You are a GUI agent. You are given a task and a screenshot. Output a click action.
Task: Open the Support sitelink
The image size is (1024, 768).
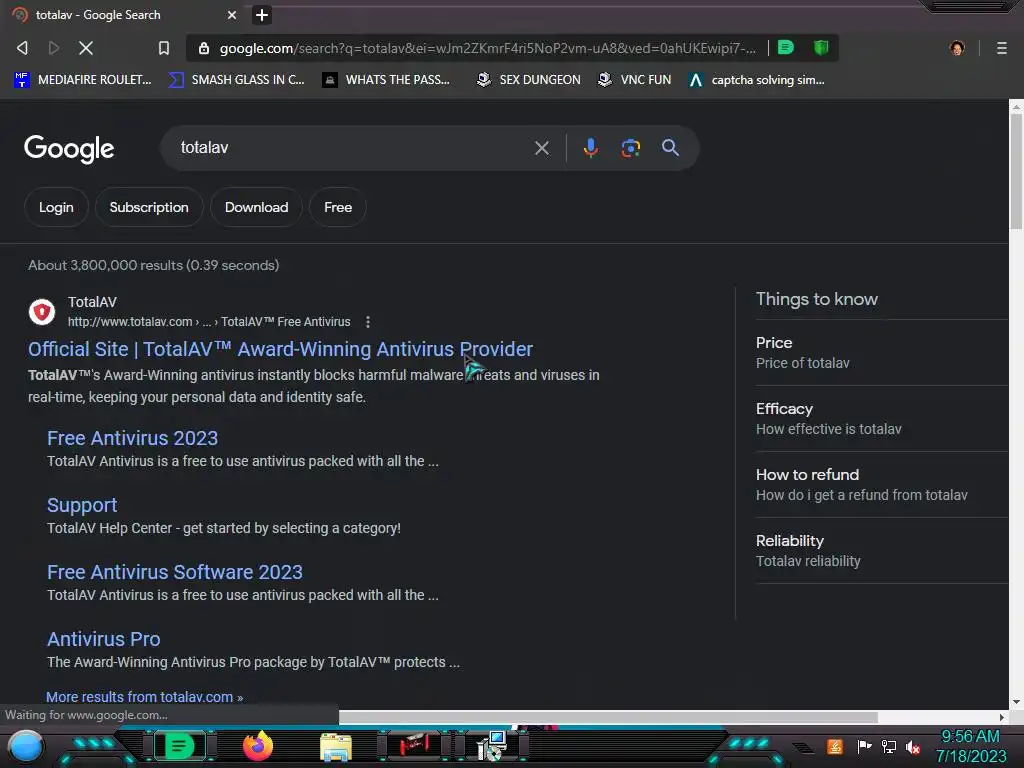(x=82, y=505)
